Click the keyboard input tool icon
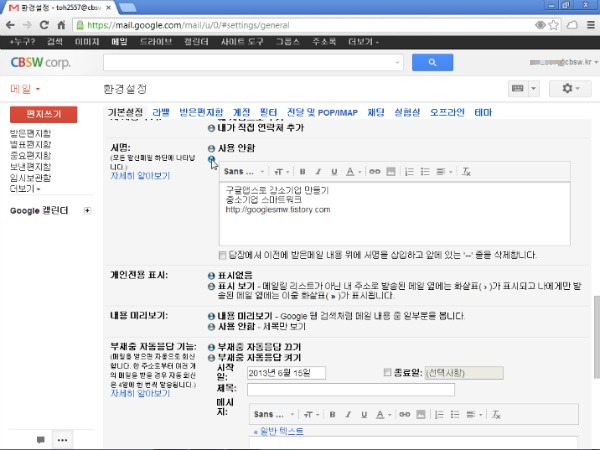This screenshot has width=600, height=450. (x=518, y=89)
